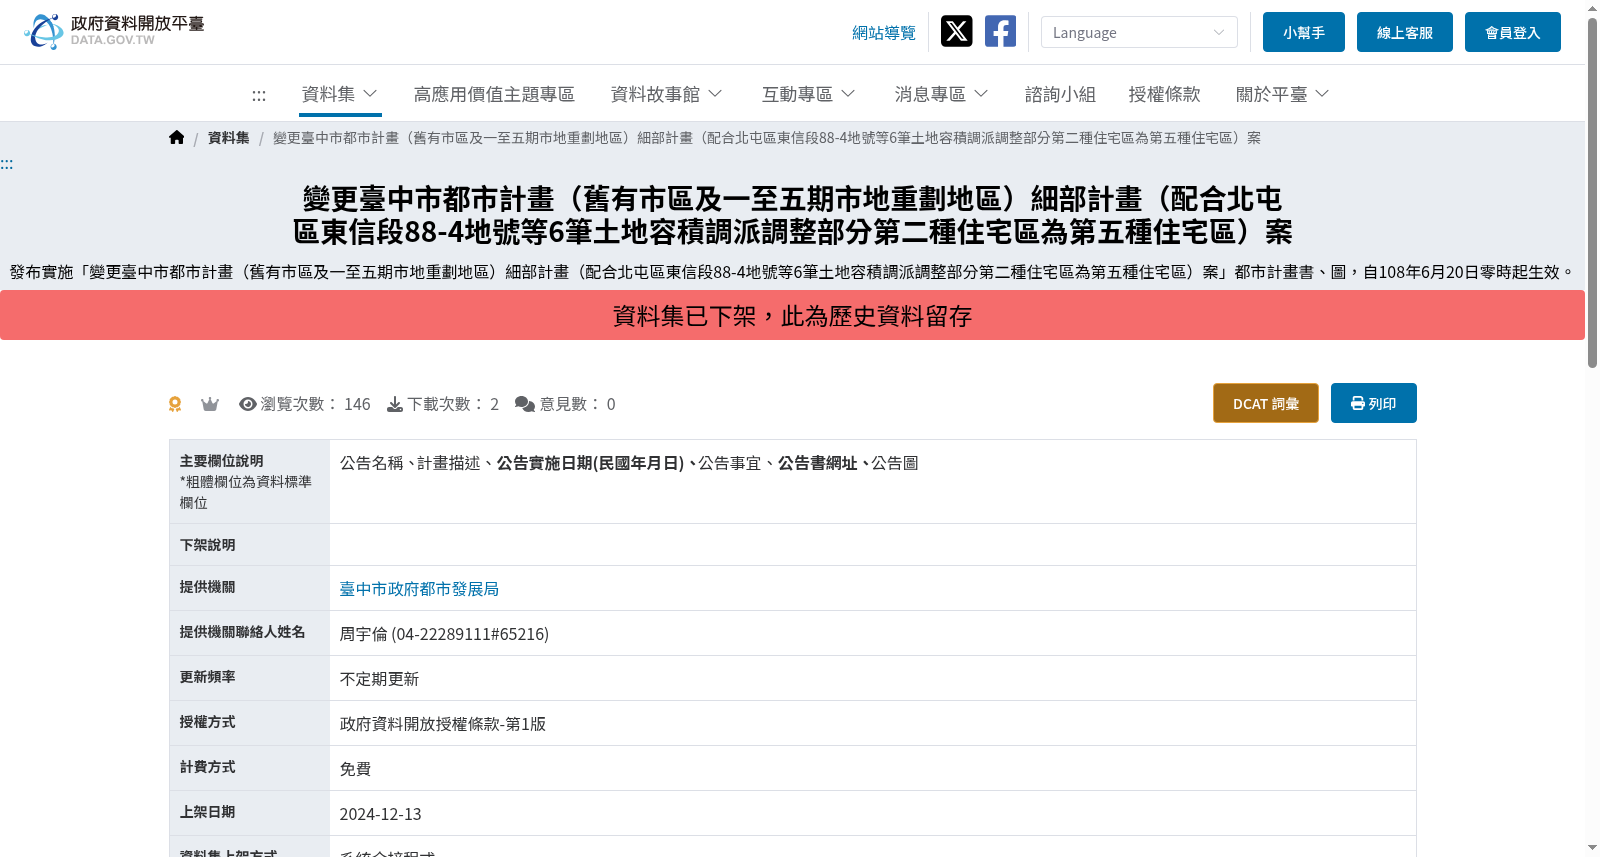Click the 不定期更新 frequency value
The width and height of the screenshot is (1600, 857).
pos(380,679)
